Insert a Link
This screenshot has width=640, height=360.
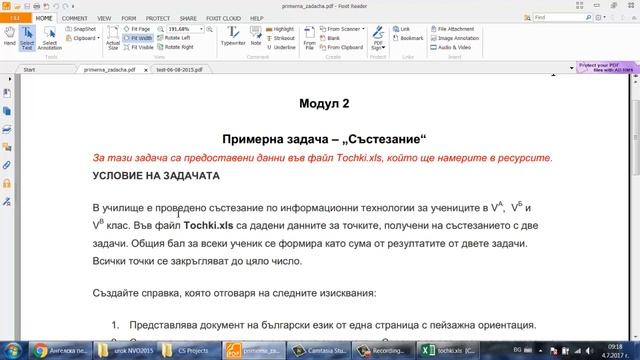coord(401,29)
